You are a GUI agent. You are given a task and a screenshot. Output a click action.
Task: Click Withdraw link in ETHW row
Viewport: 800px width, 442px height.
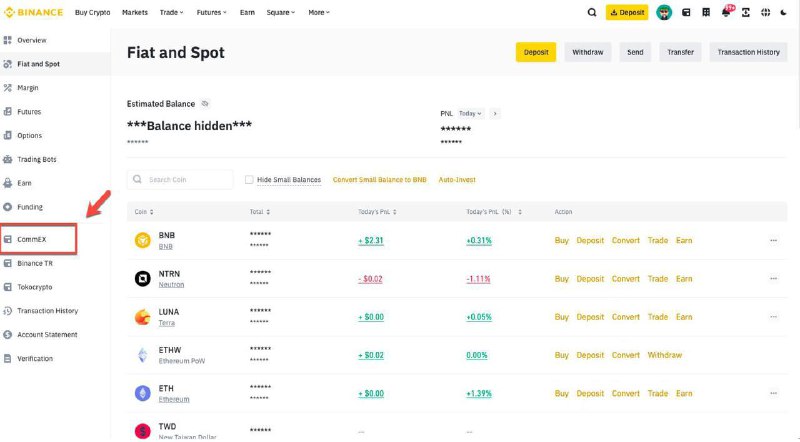[x=665, y=355]
